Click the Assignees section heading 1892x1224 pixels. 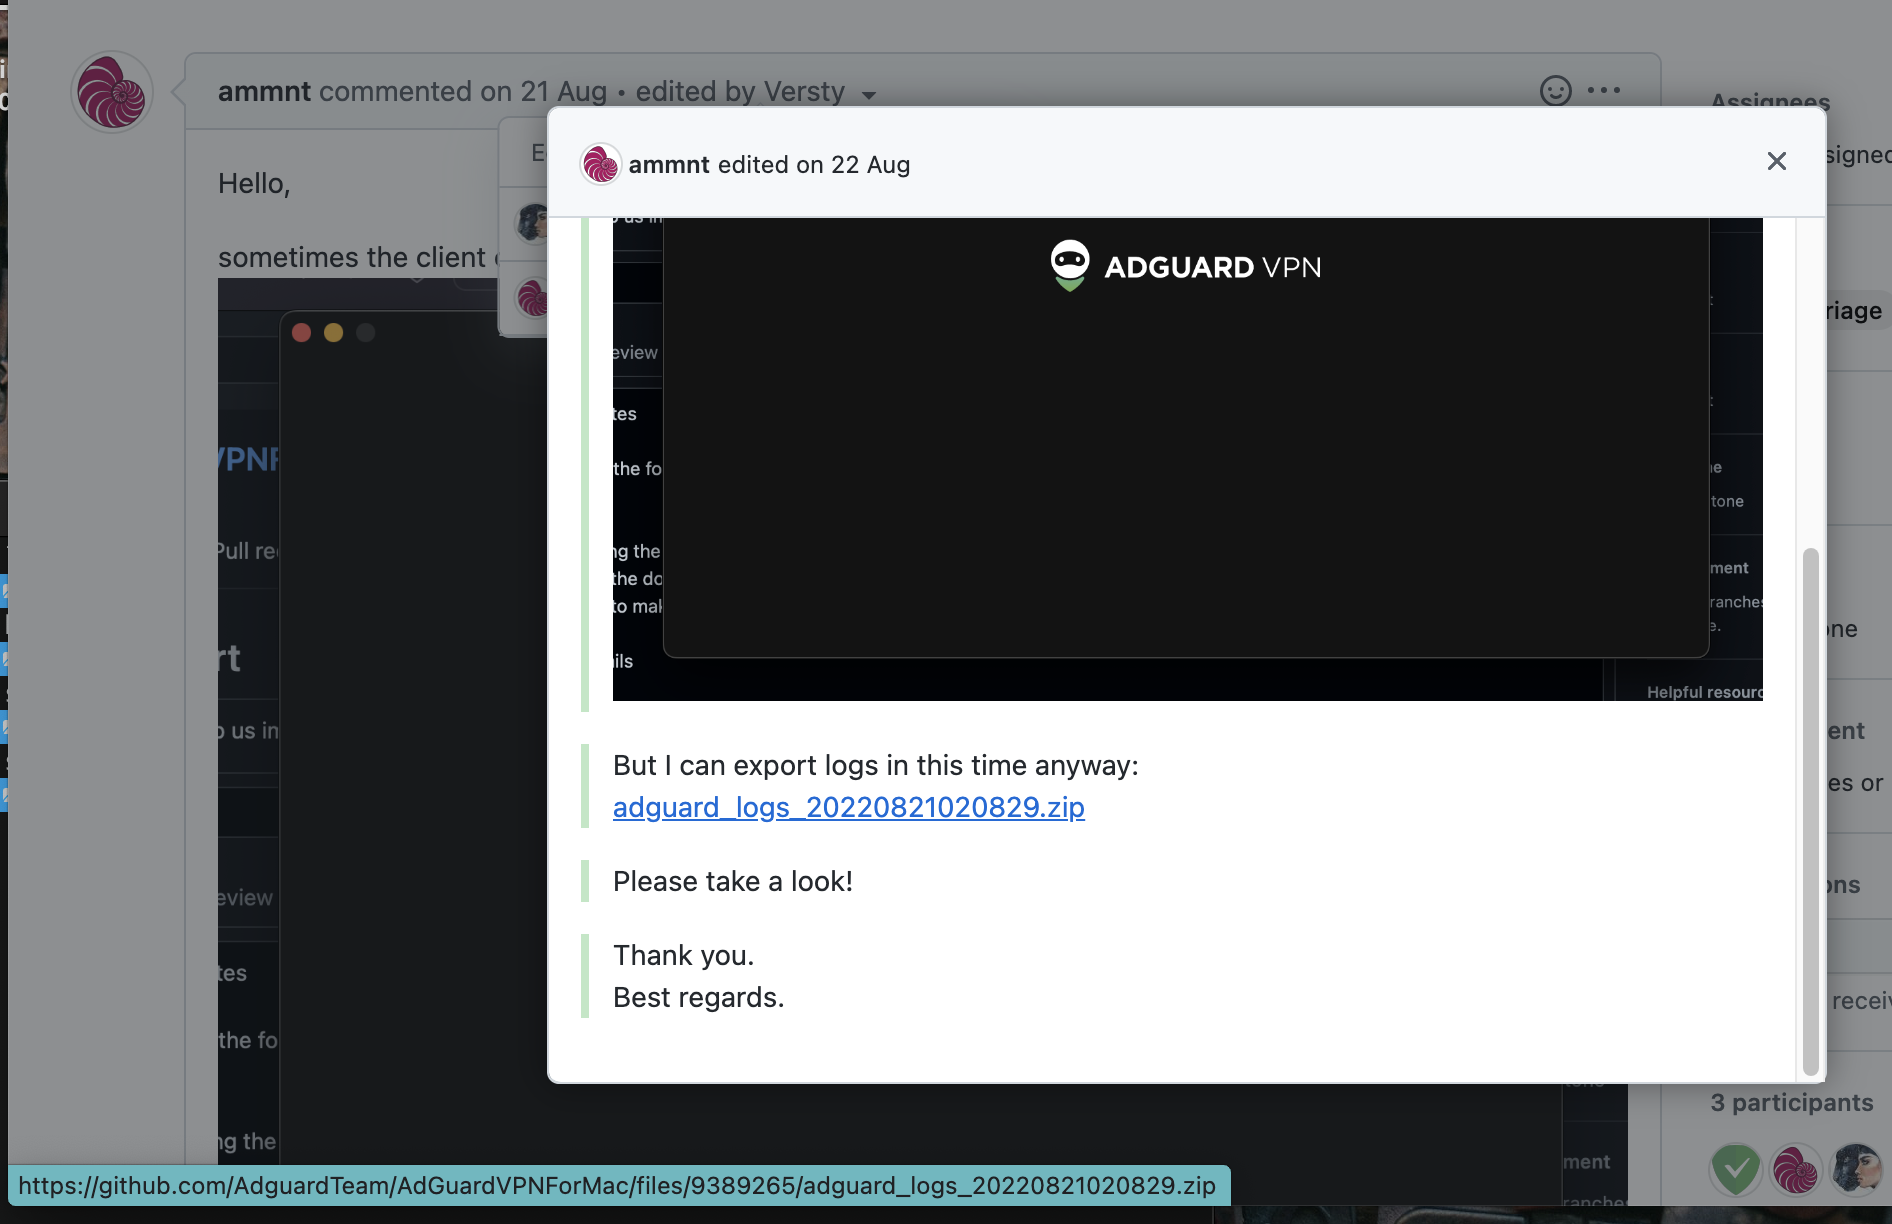[x=1770, y=101]
